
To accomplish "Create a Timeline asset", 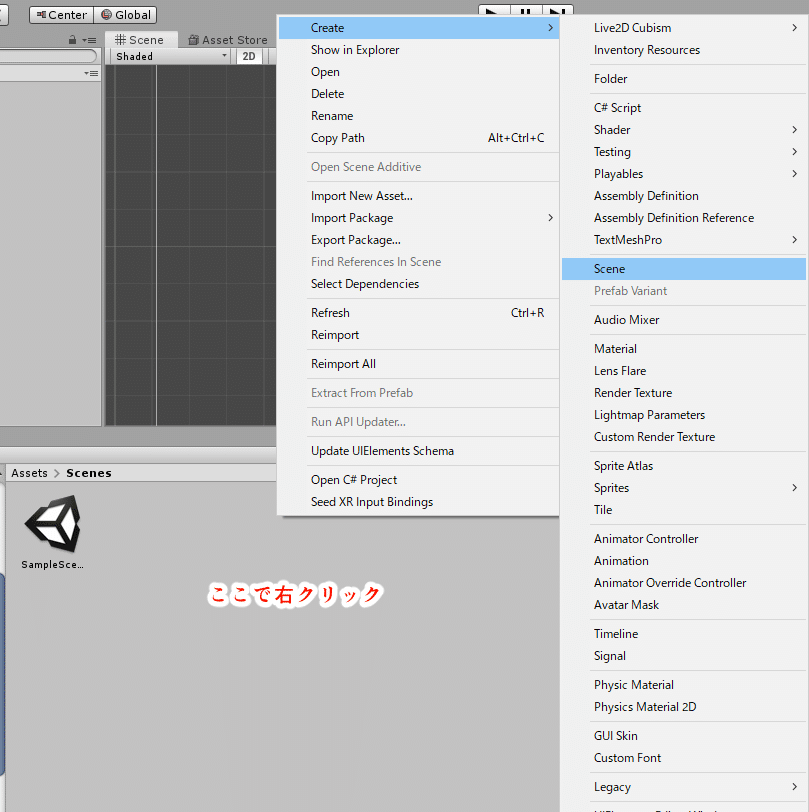I will tap(684, 634).
